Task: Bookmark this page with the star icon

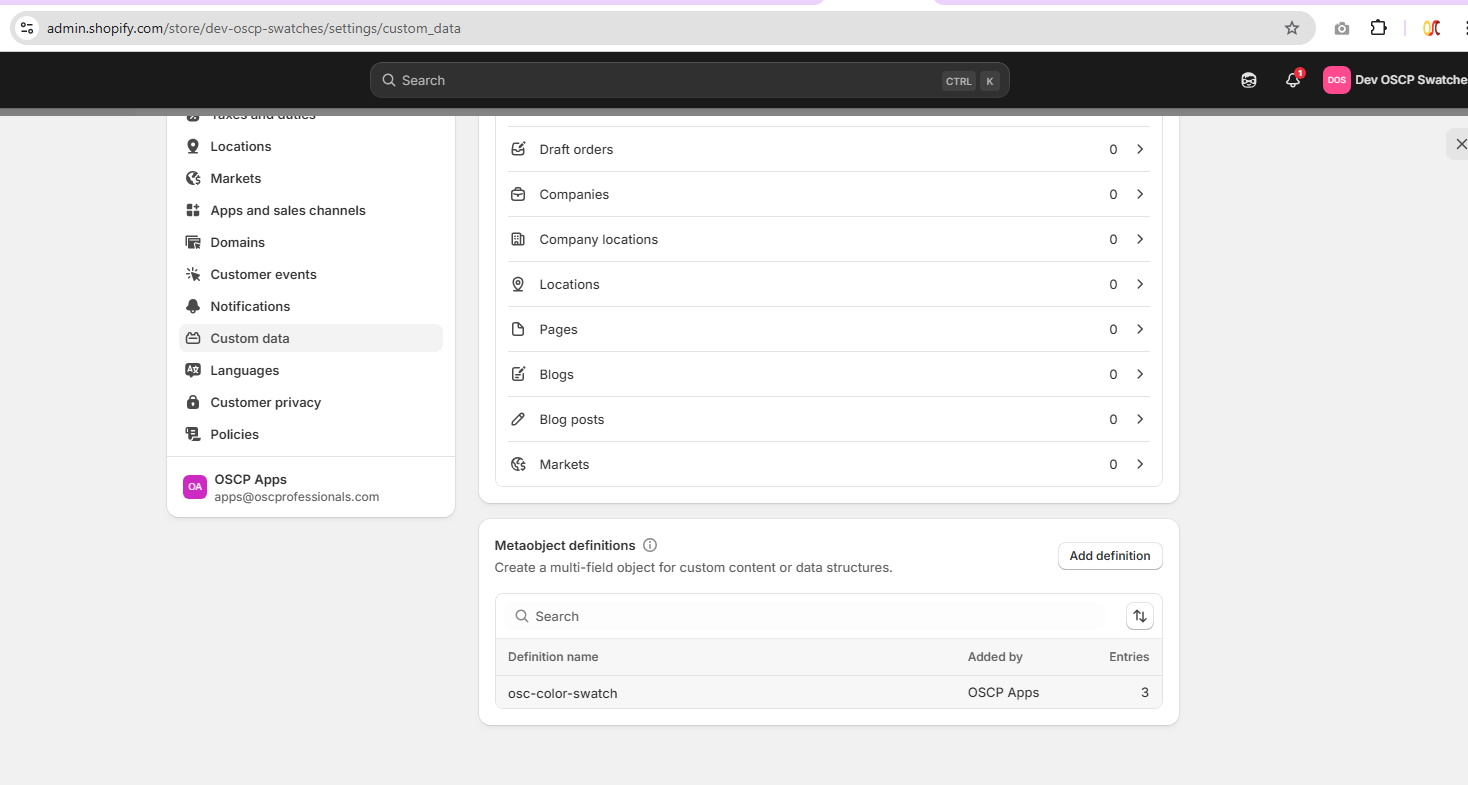Action: 1292,28
